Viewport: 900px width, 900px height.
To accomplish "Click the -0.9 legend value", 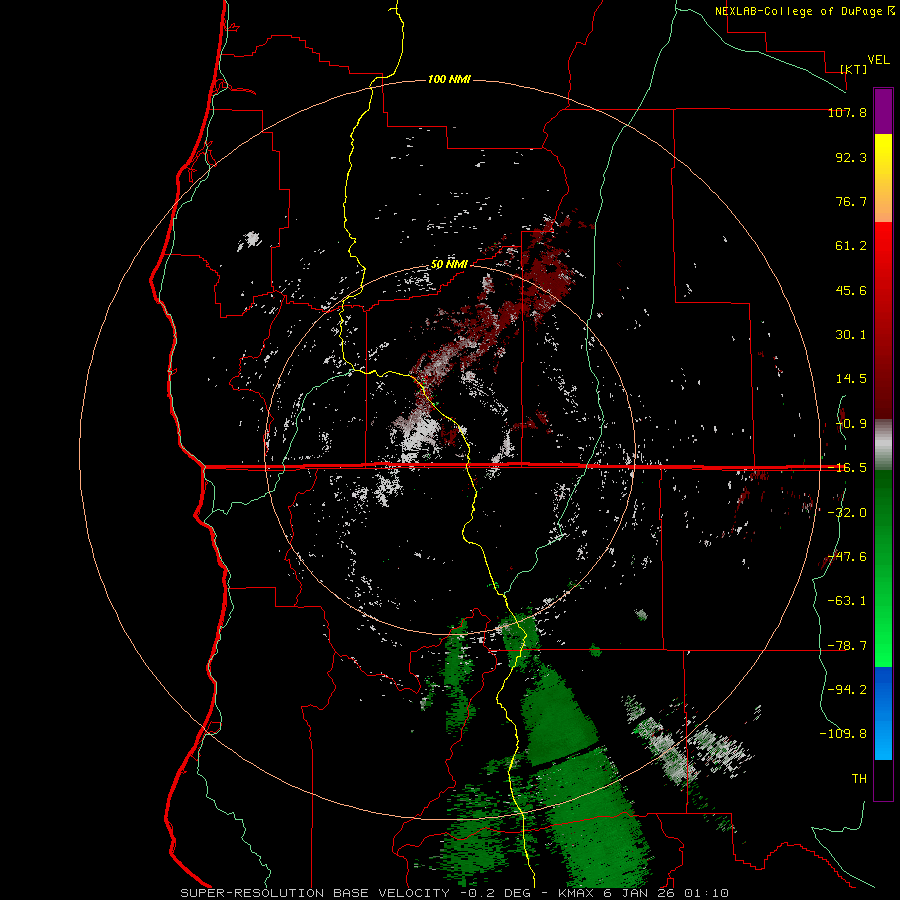I will pyautogui.click(x=851, y=424).
